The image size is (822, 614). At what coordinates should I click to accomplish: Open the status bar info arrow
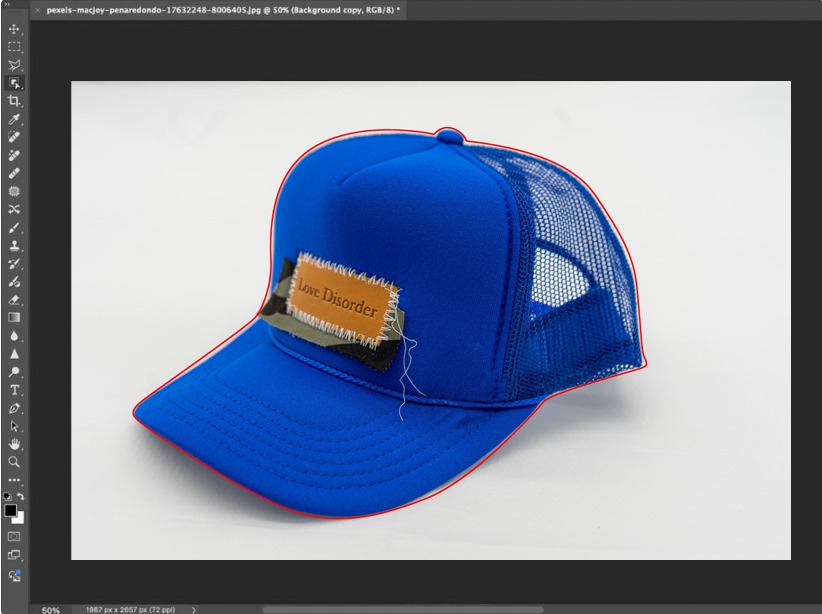[193, 609]
